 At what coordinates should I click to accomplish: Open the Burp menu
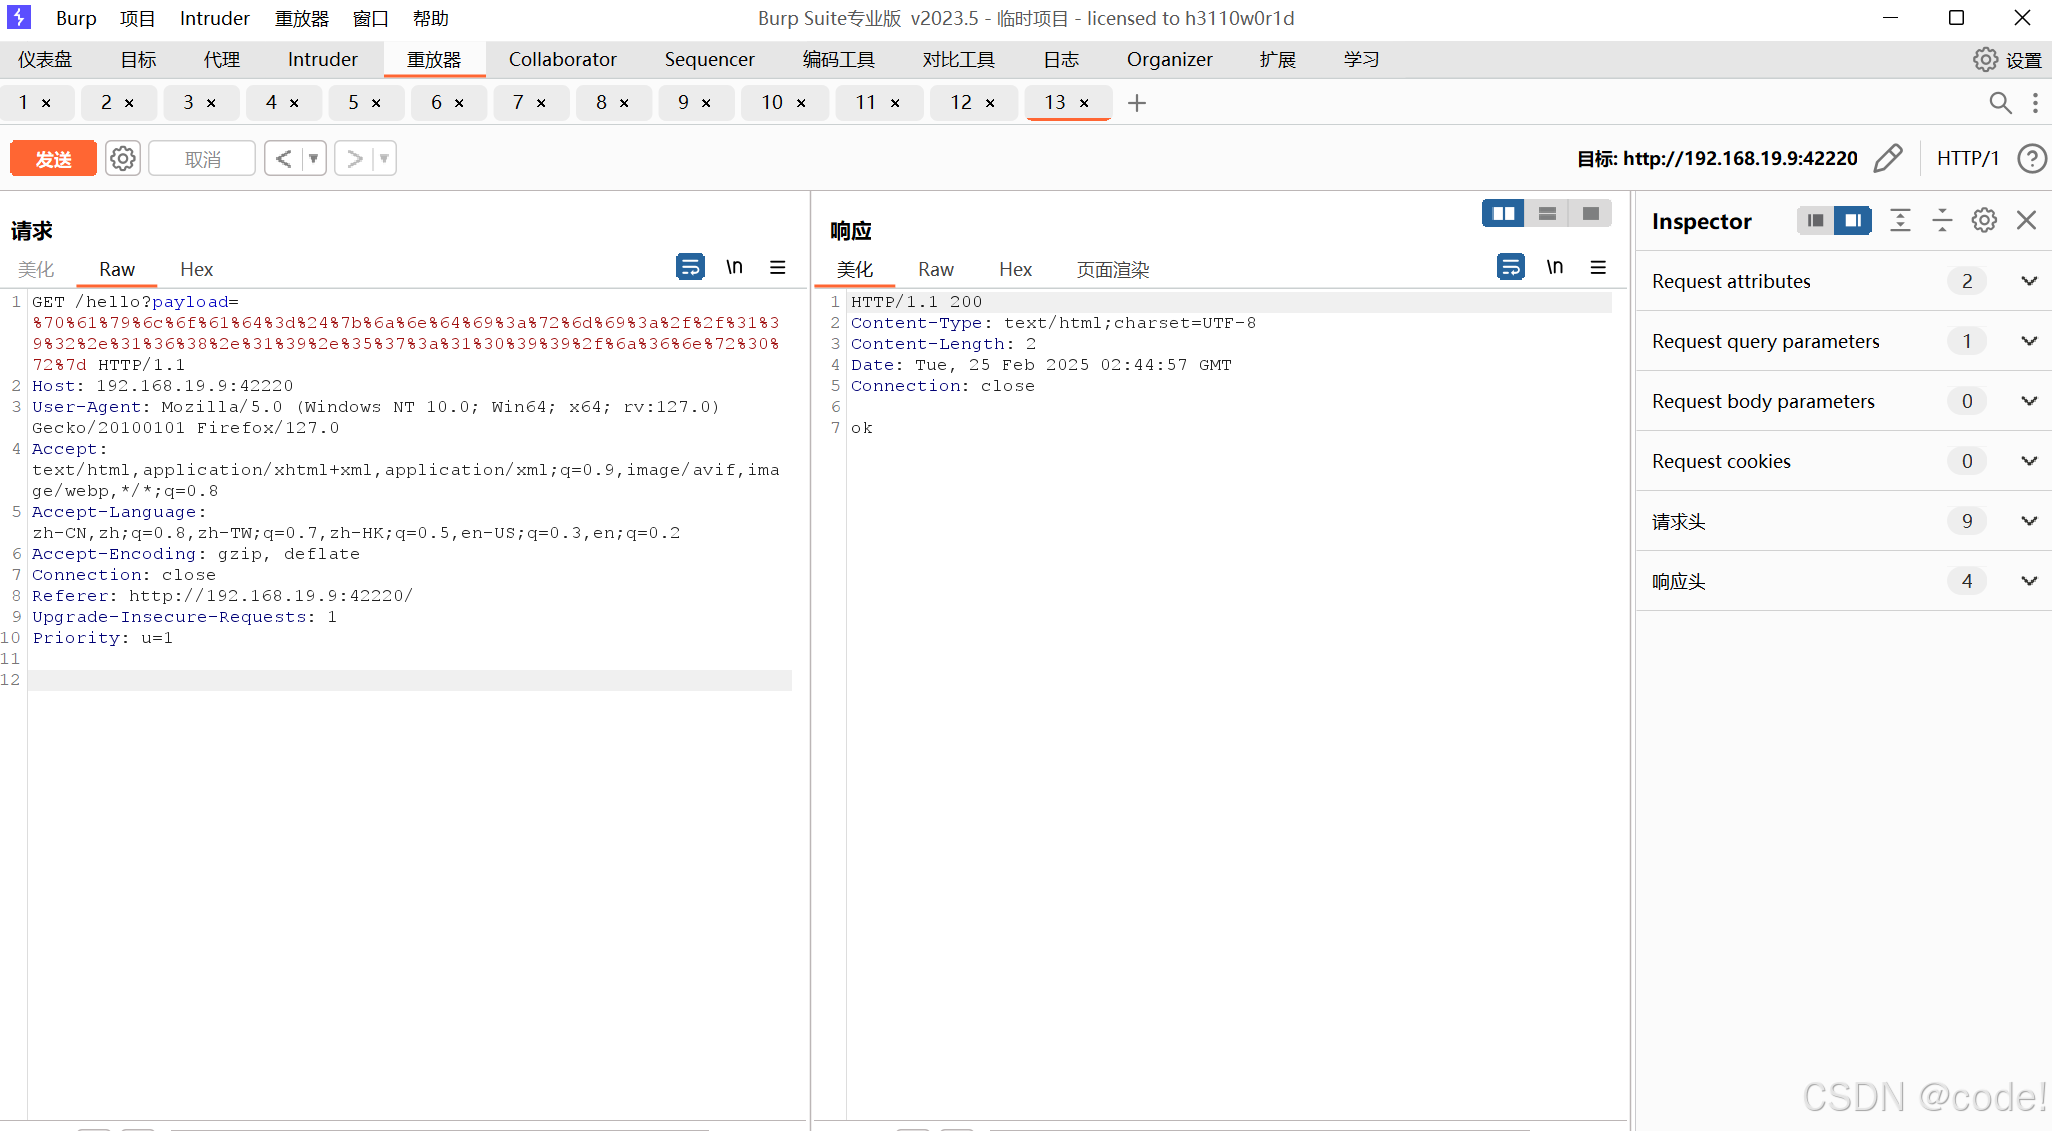(x=76, y=18)
